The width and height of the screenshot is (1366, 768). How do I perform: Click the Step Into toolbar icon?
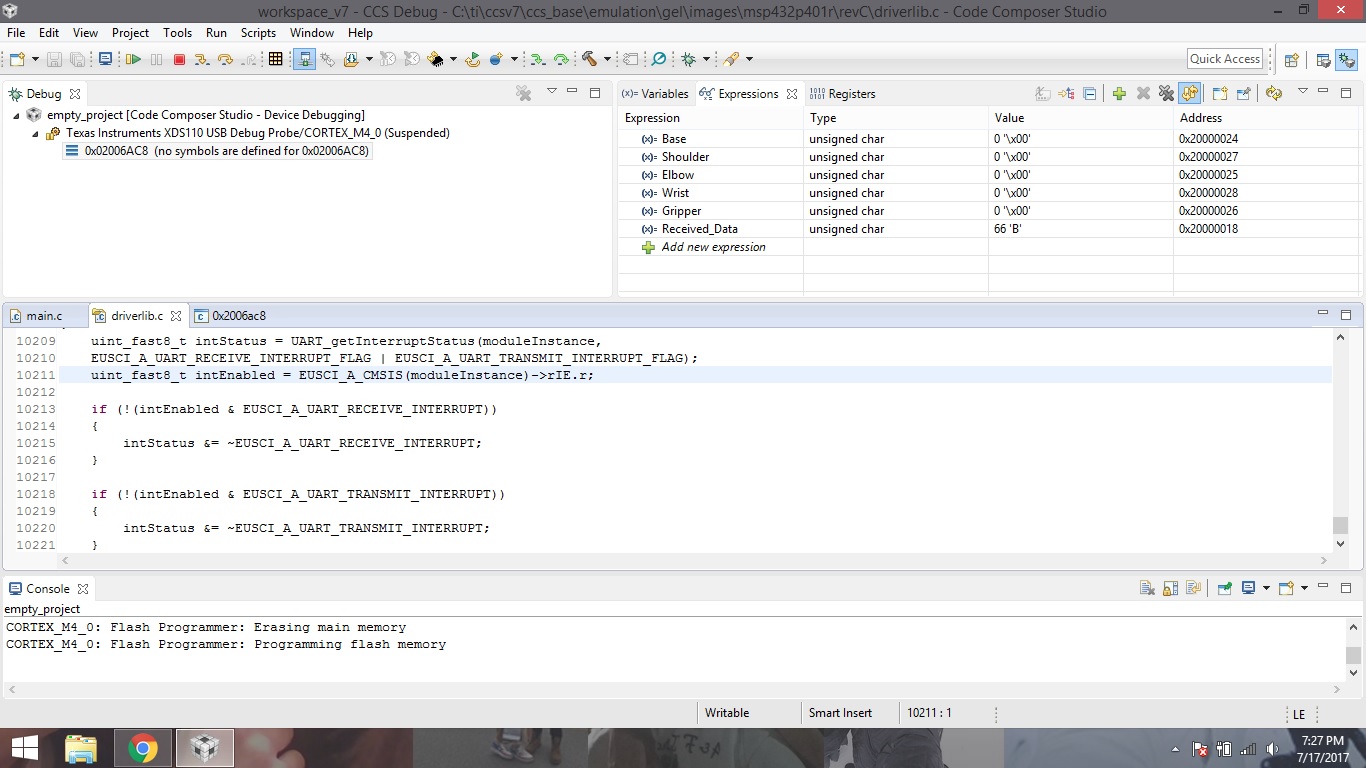(x=202, y=59)
